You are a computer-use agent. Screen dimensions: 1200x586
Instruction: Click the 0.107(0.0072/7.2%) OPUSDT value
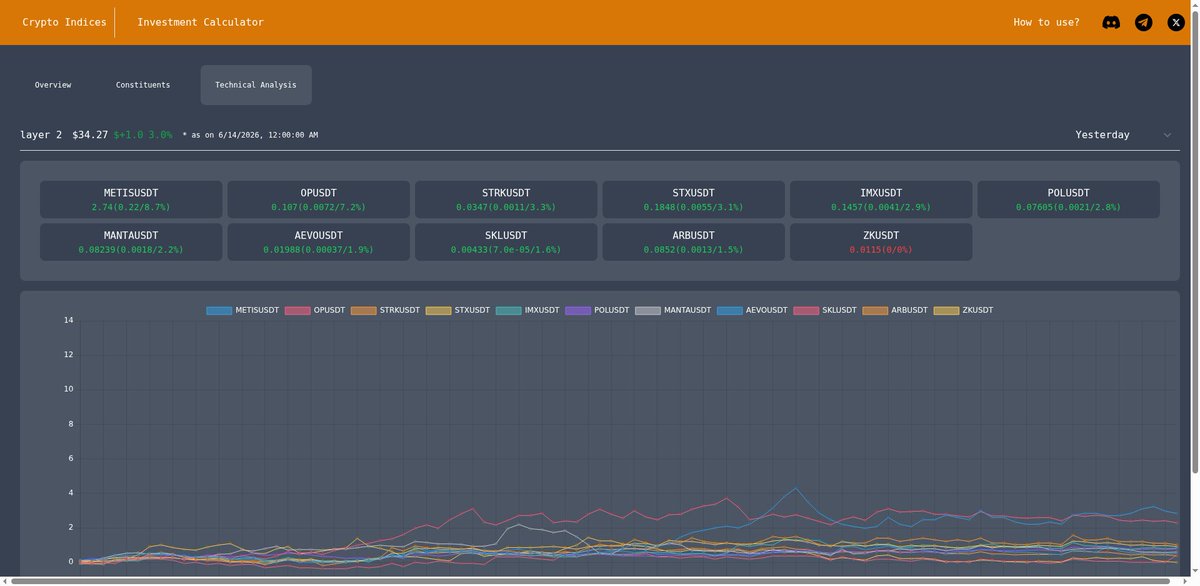pyautogui.click(x=318, y=207)
